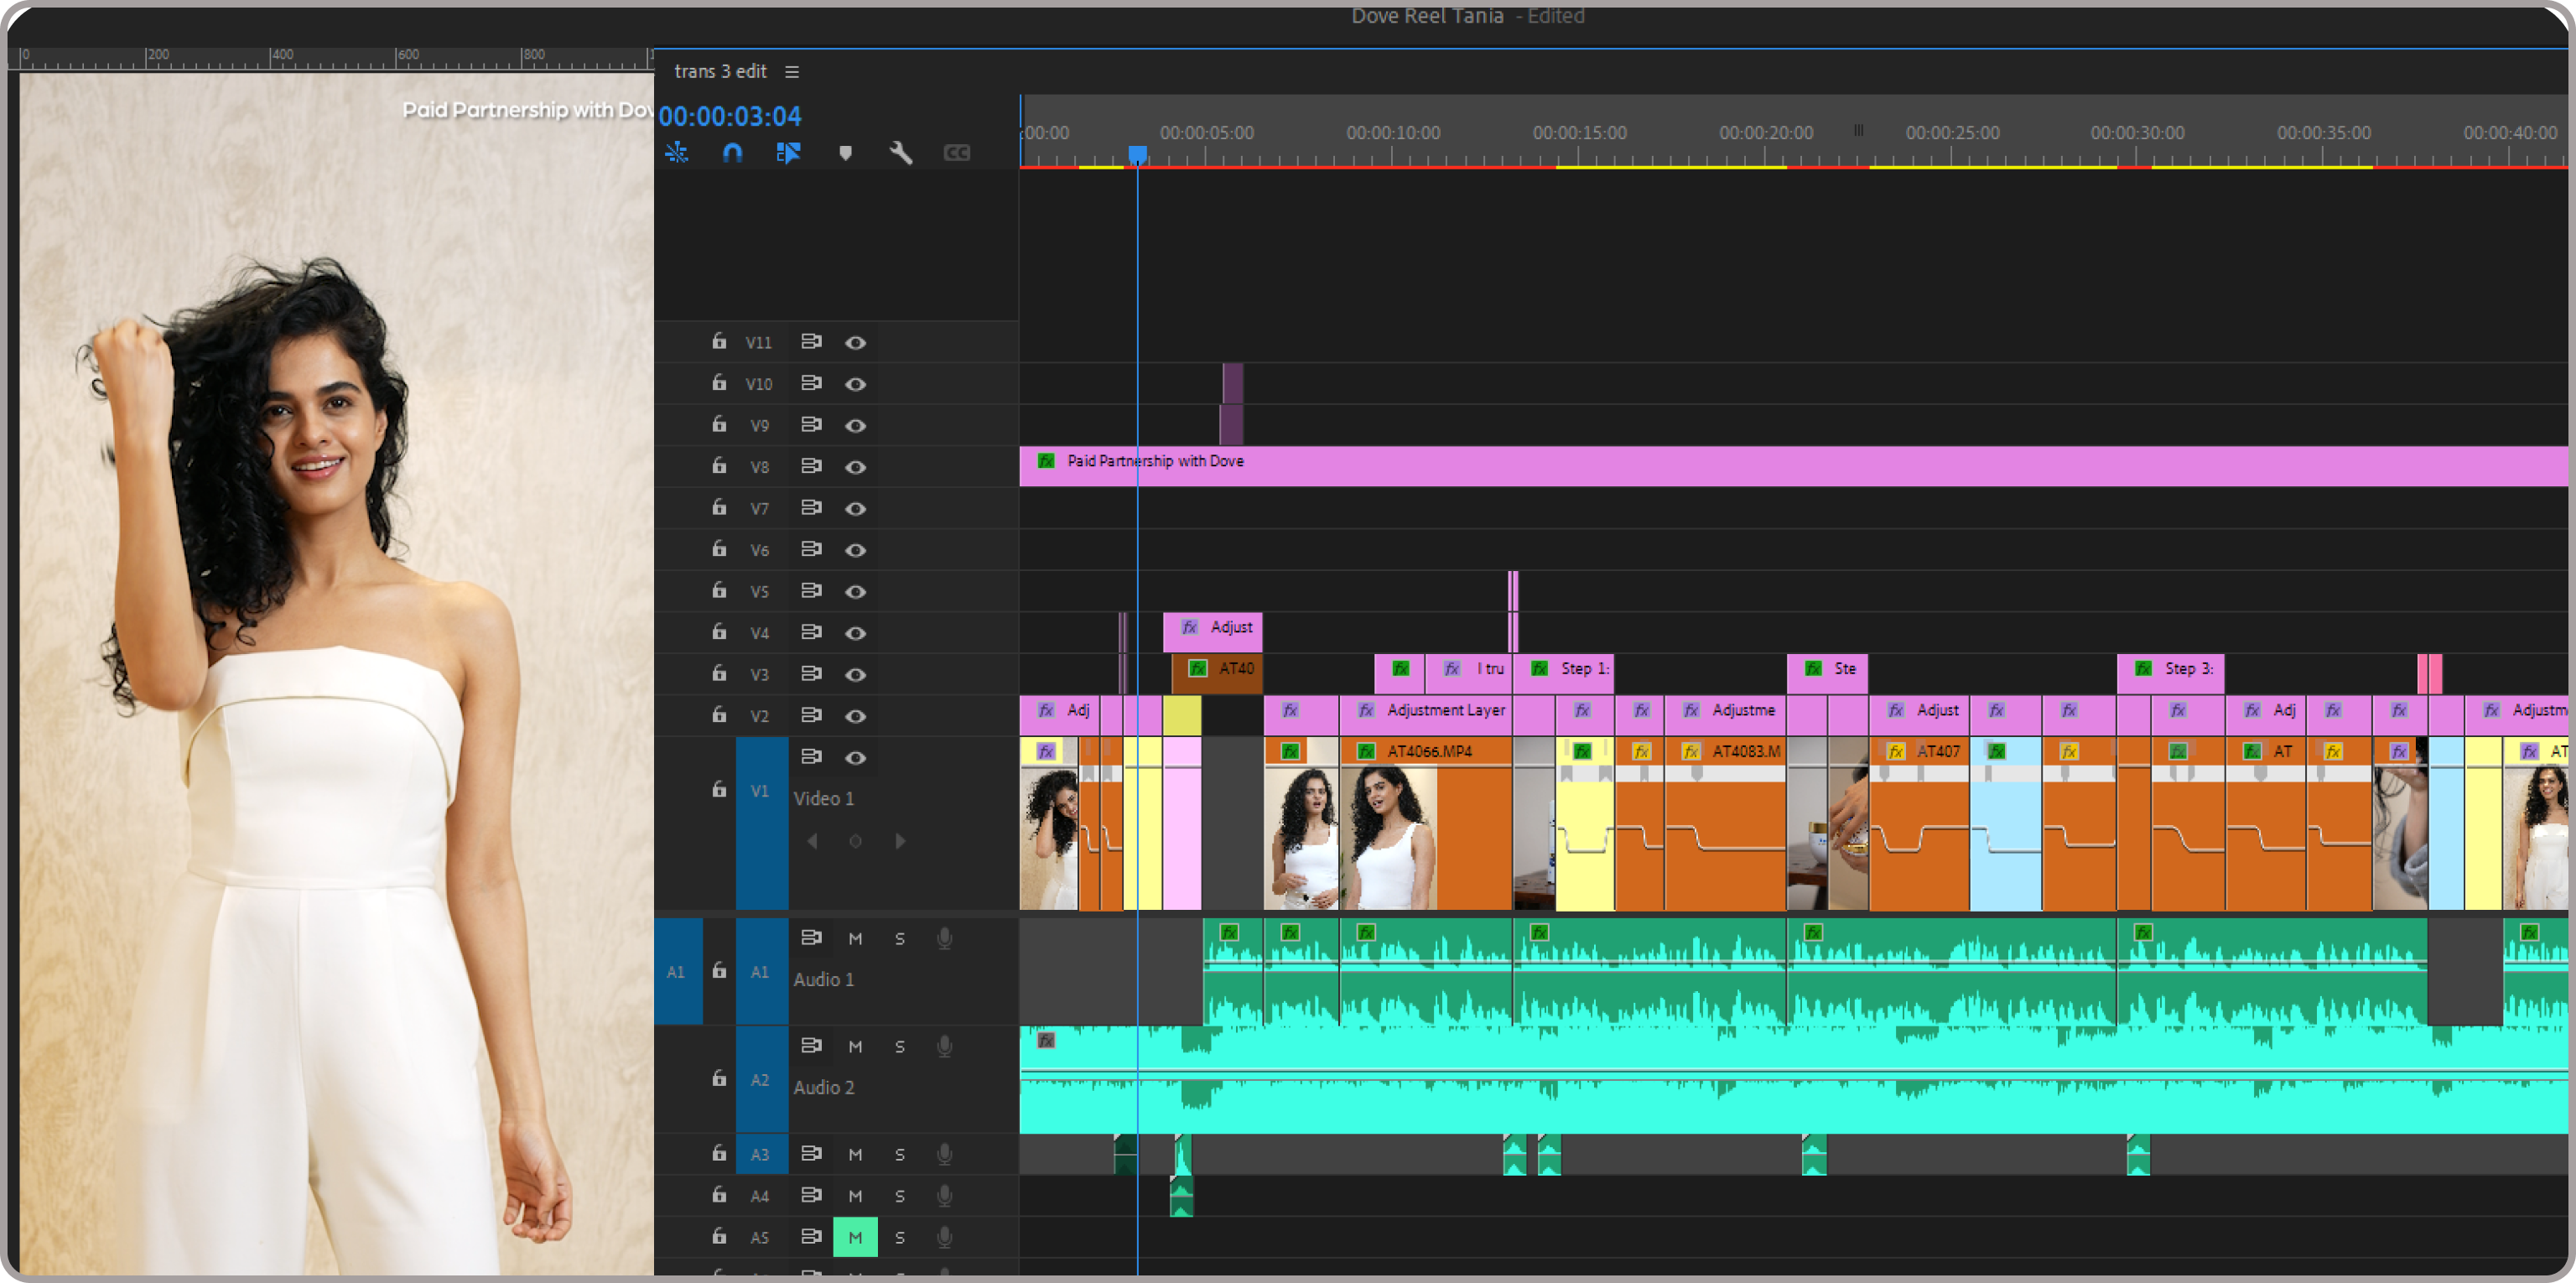This screenshot has width=2576, height=1283.
Task: Hide track V11 output eye
Action: coord(855,342)
